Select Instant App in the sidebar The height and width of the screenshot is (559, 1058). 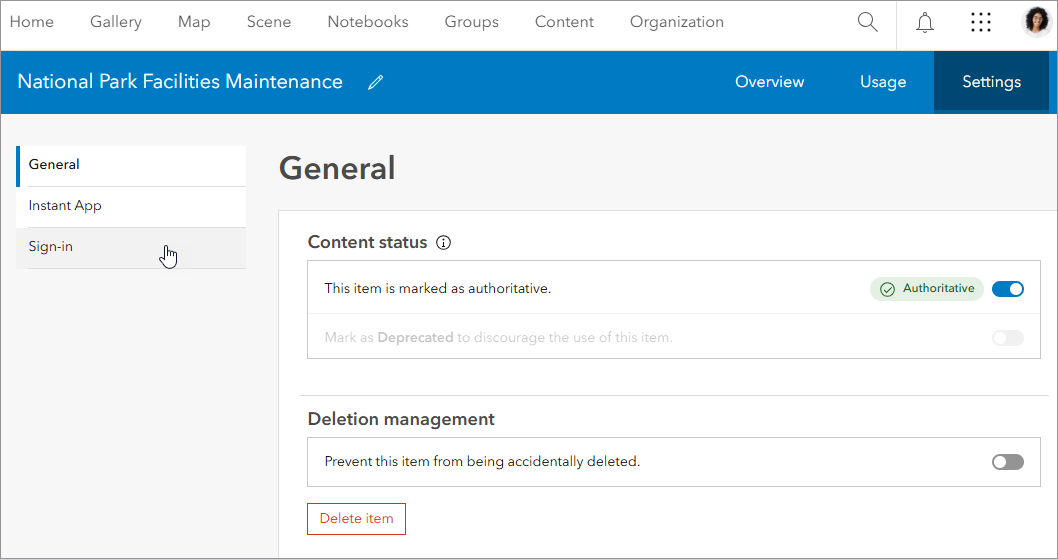[65, 206]
